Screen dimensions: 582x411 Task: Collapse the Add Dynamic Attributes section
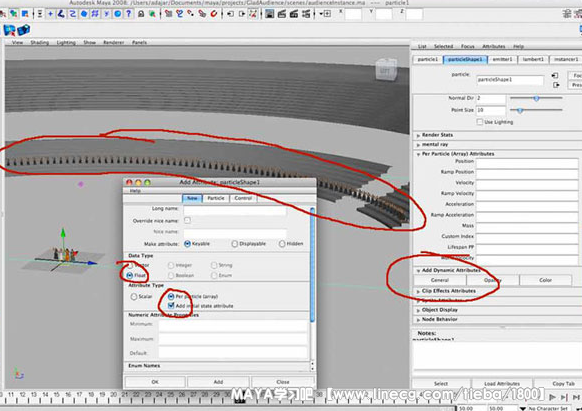pos(418,271)
